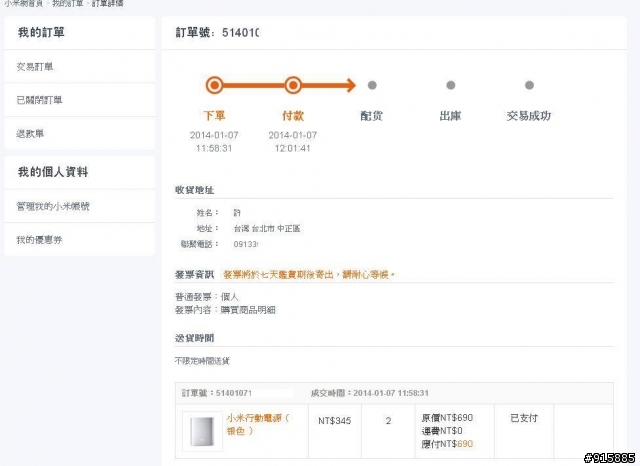Viewport: 640px width, 466px height.
Task: Click the 出庫 step label
Action: pos(450,116)
